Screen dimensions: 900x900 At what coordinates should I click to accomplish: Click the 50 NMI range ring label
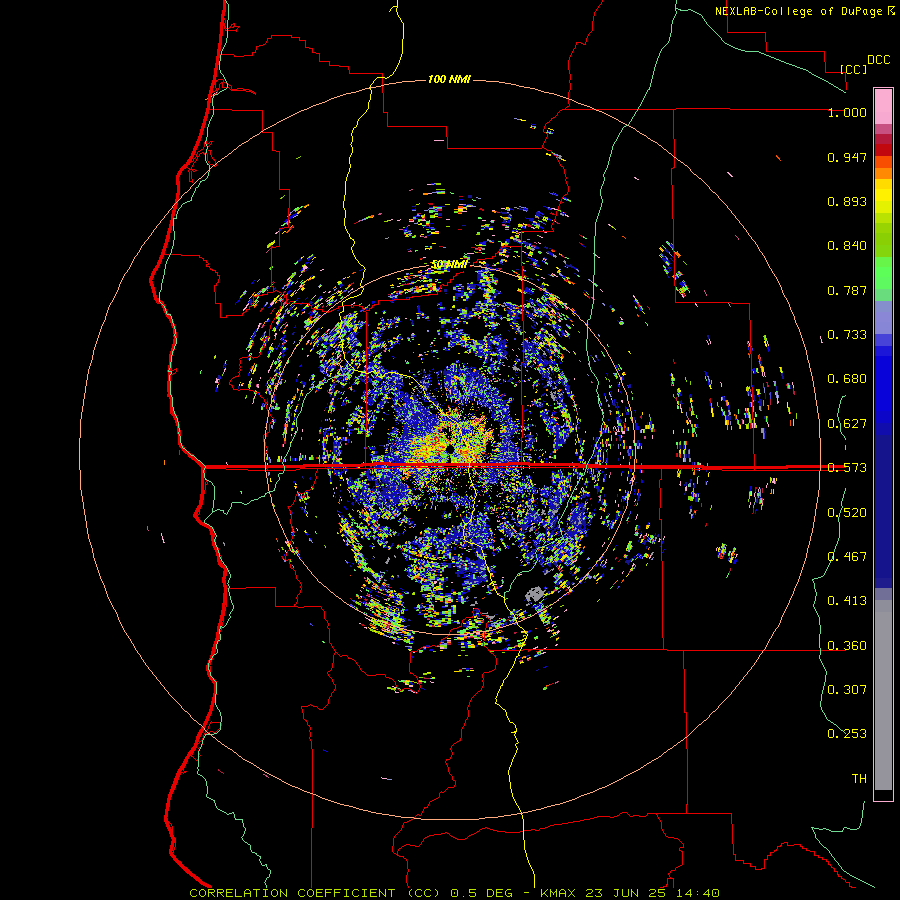coord(449,265)
